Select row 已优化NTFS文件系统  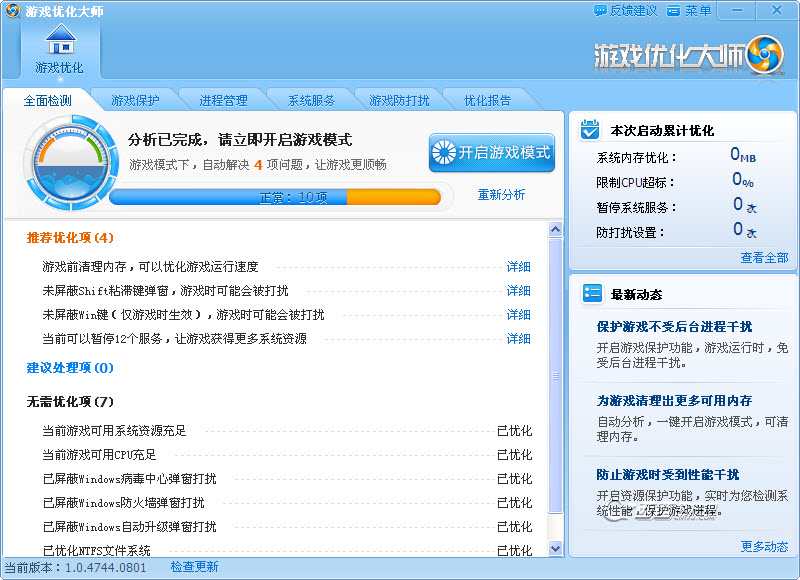(x=287, y=550)
